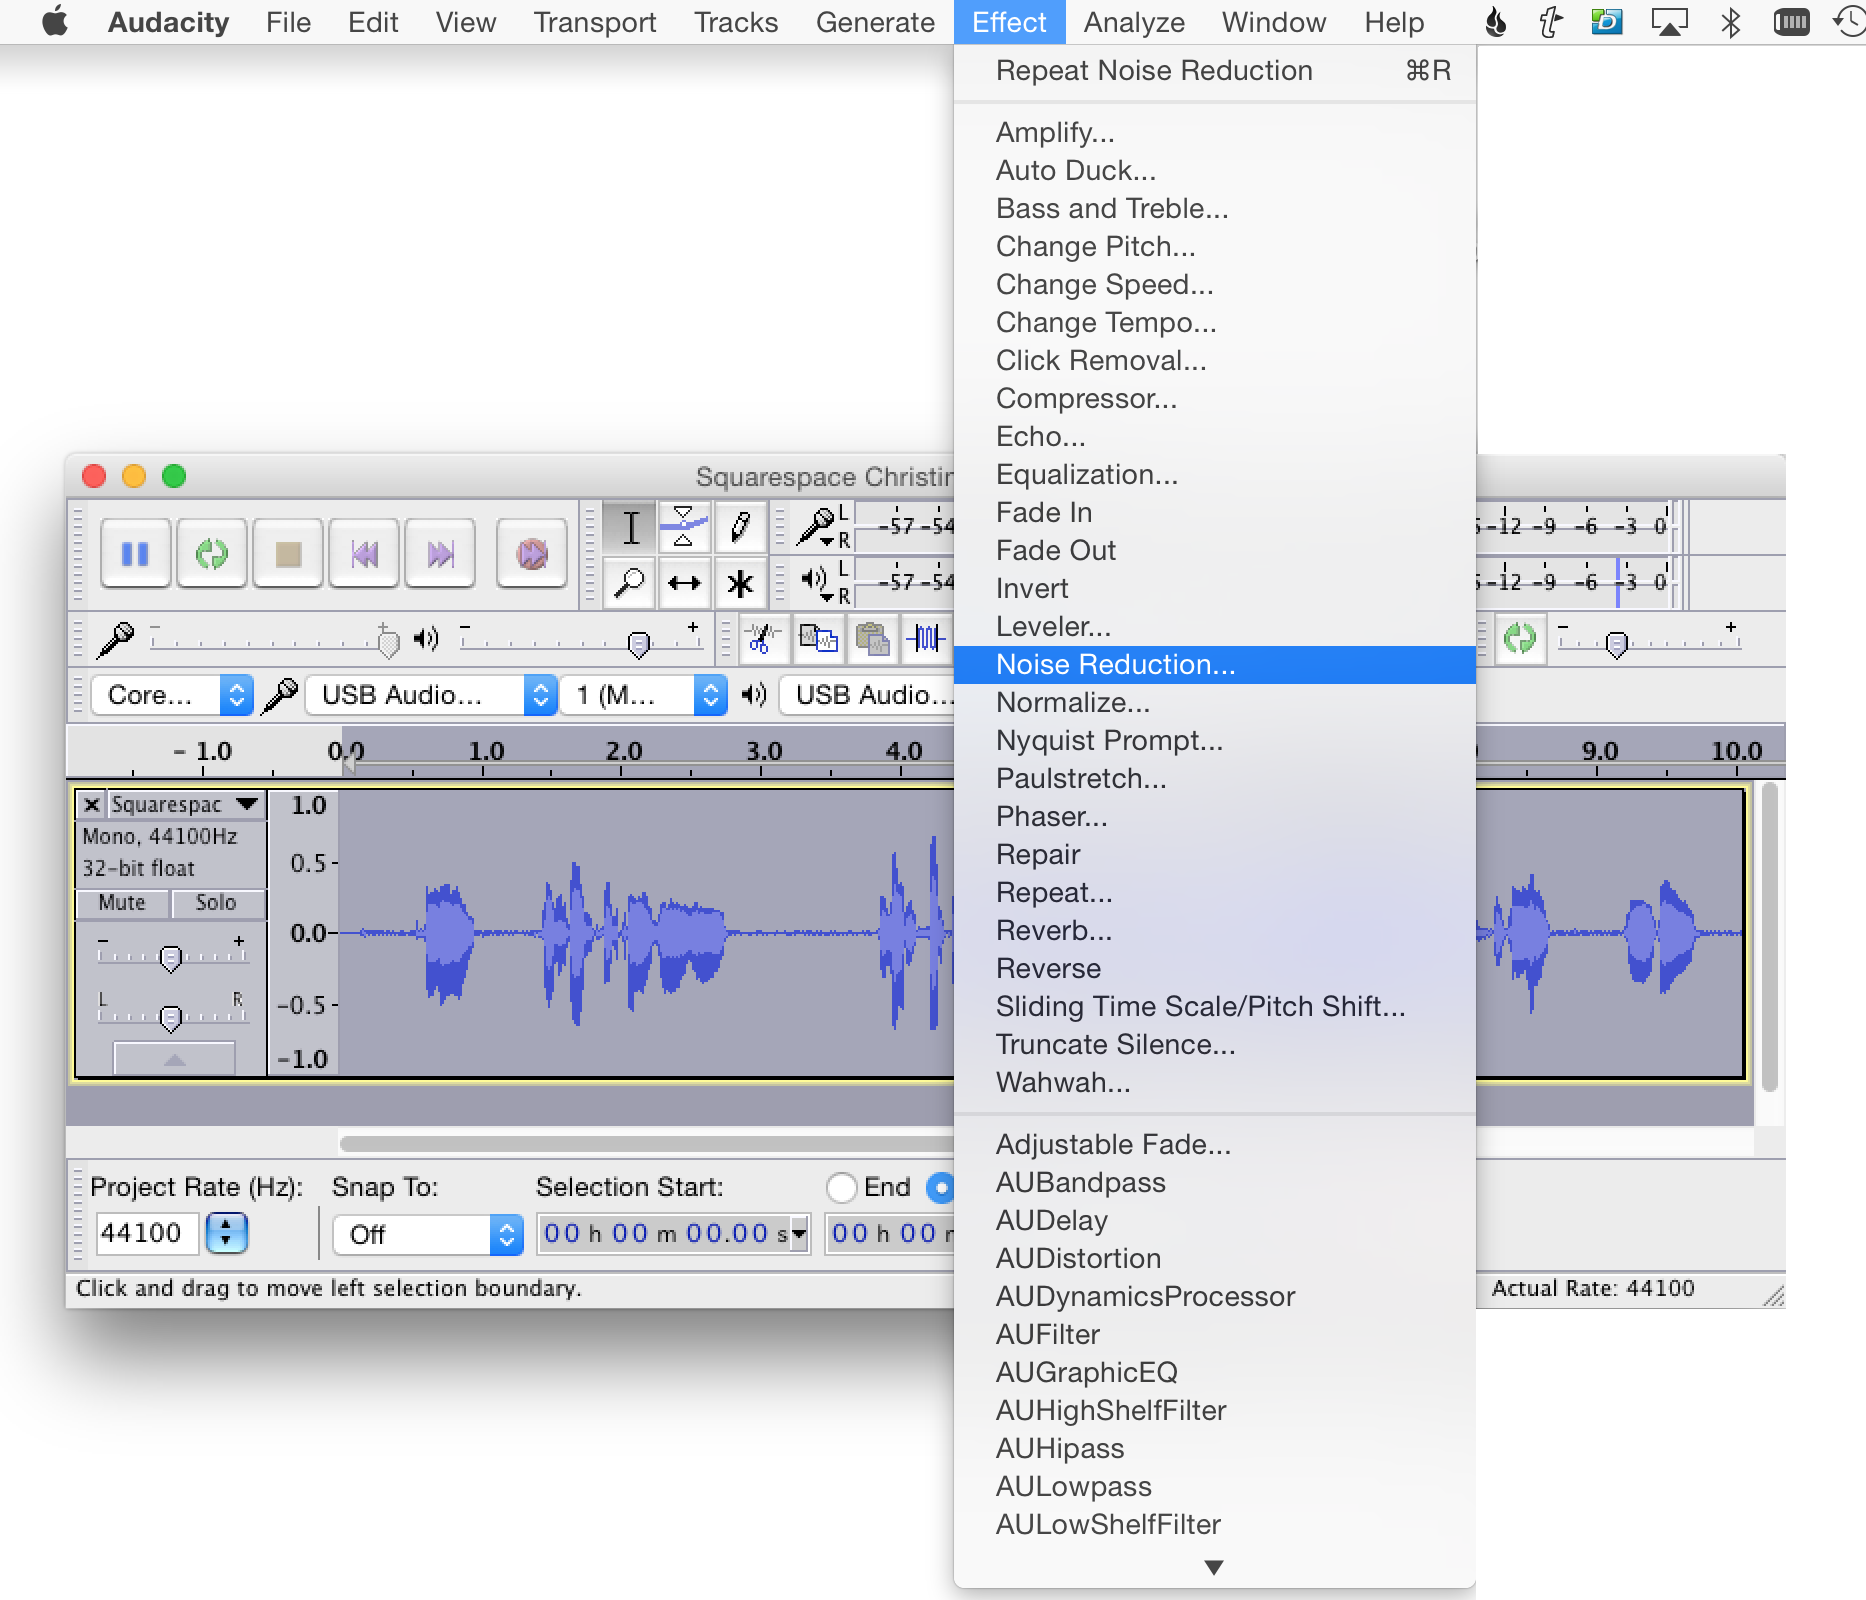
Task: Choose Adjustable Fade... effect
Action: pyautogui.click(x=1215, y=1145)
